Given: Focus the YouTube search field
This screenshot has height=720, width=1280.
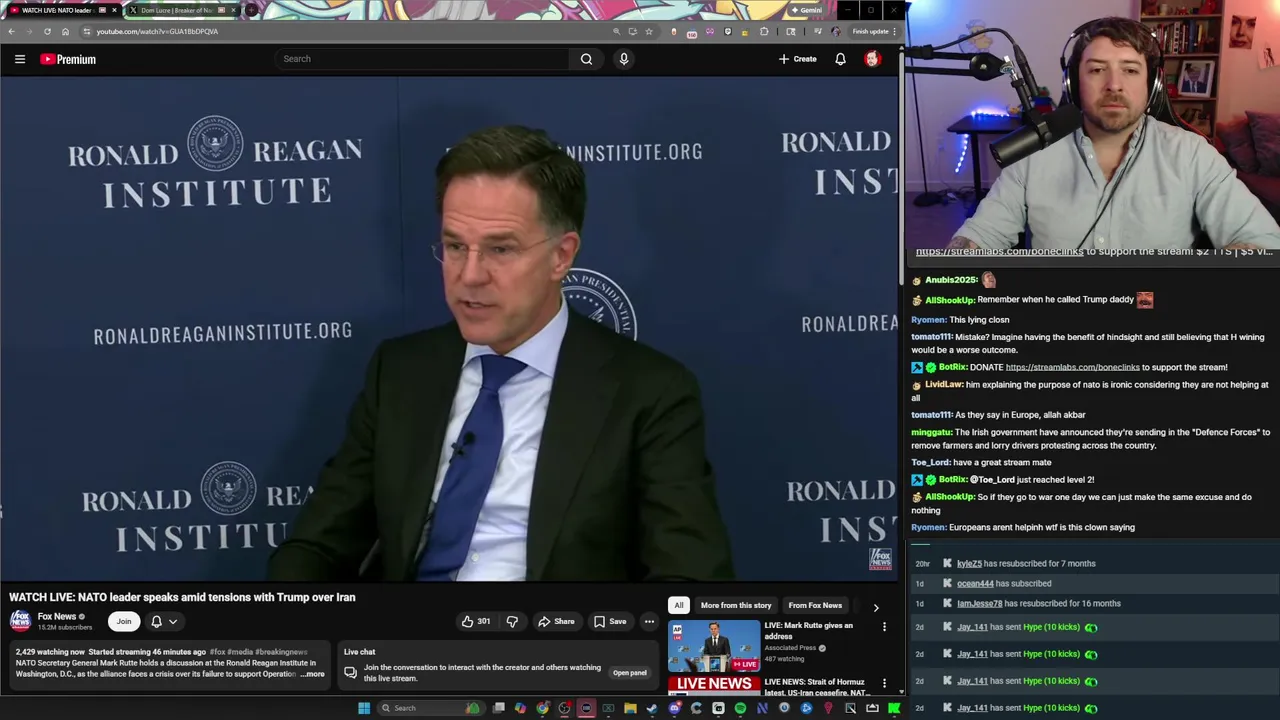Looking at the screenshot, I should pyautogui.click(x=422, y=59).
